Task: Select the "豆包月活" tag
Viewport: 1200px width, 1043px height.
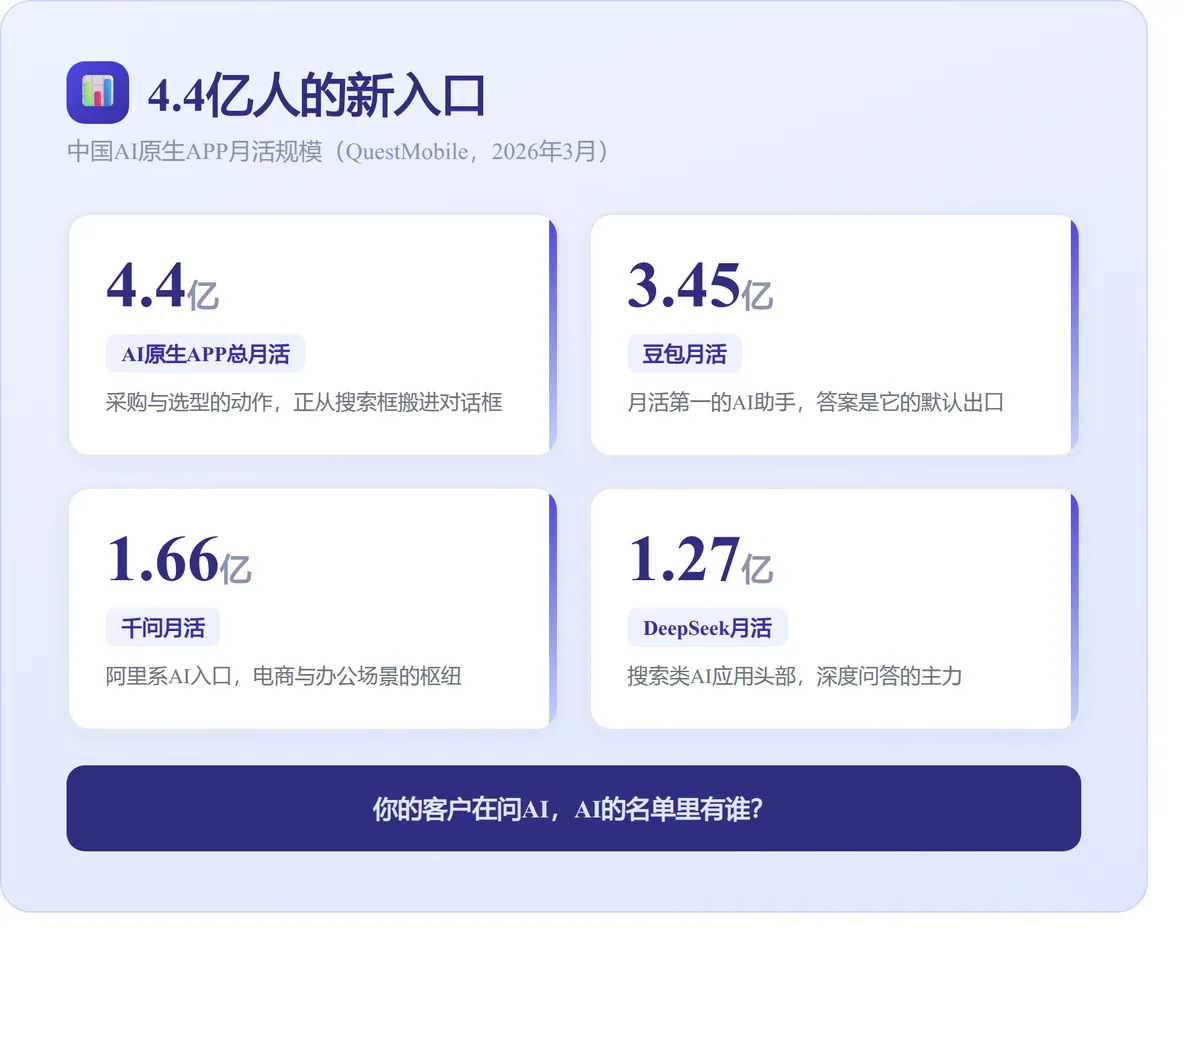Action: 684,354
